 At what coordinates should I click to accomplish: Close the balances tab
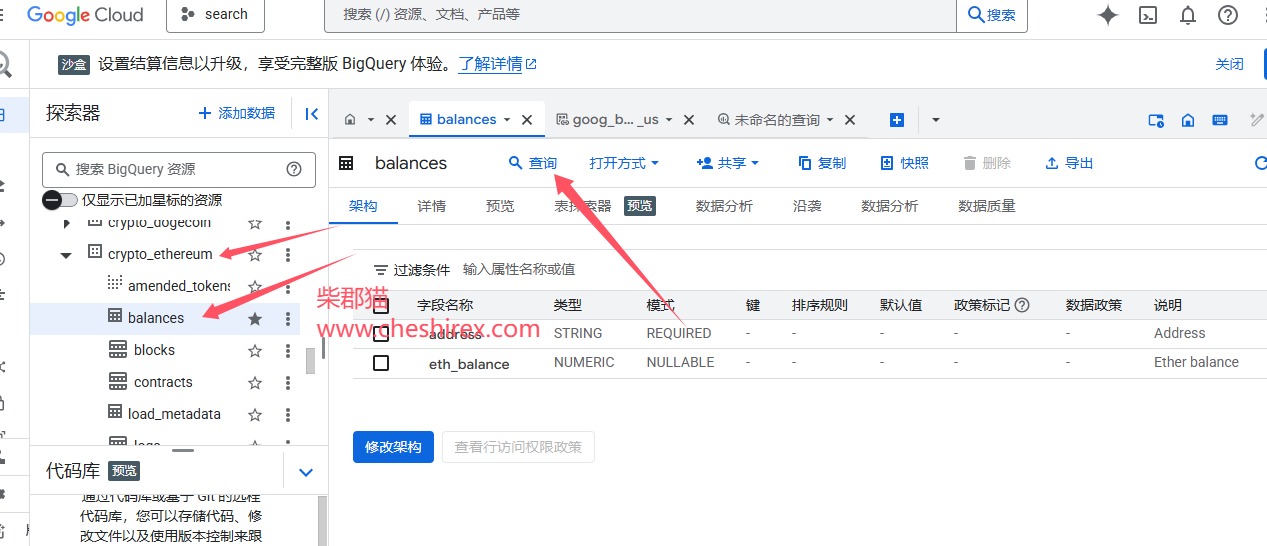527,120
